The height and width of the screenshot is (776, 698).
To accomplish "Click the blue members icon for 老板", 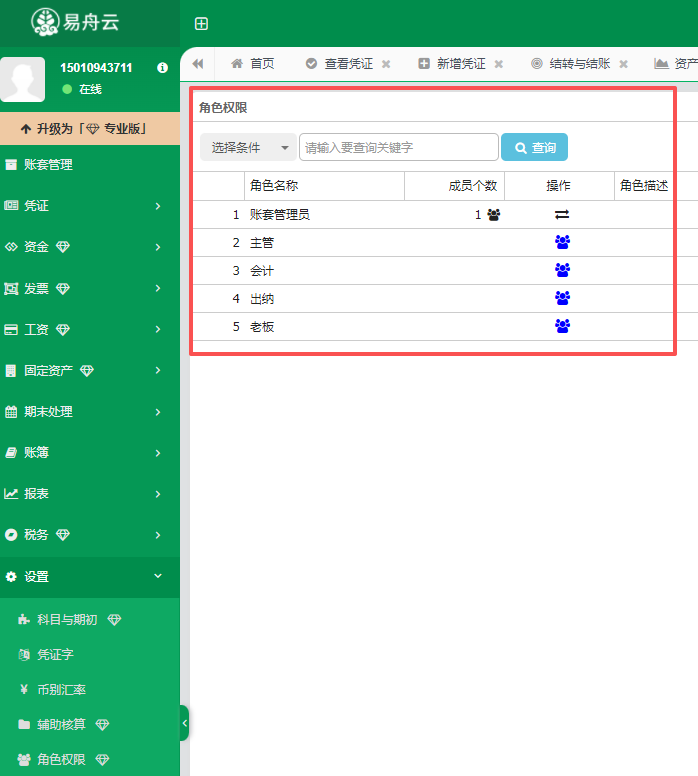I will point(561,326).
